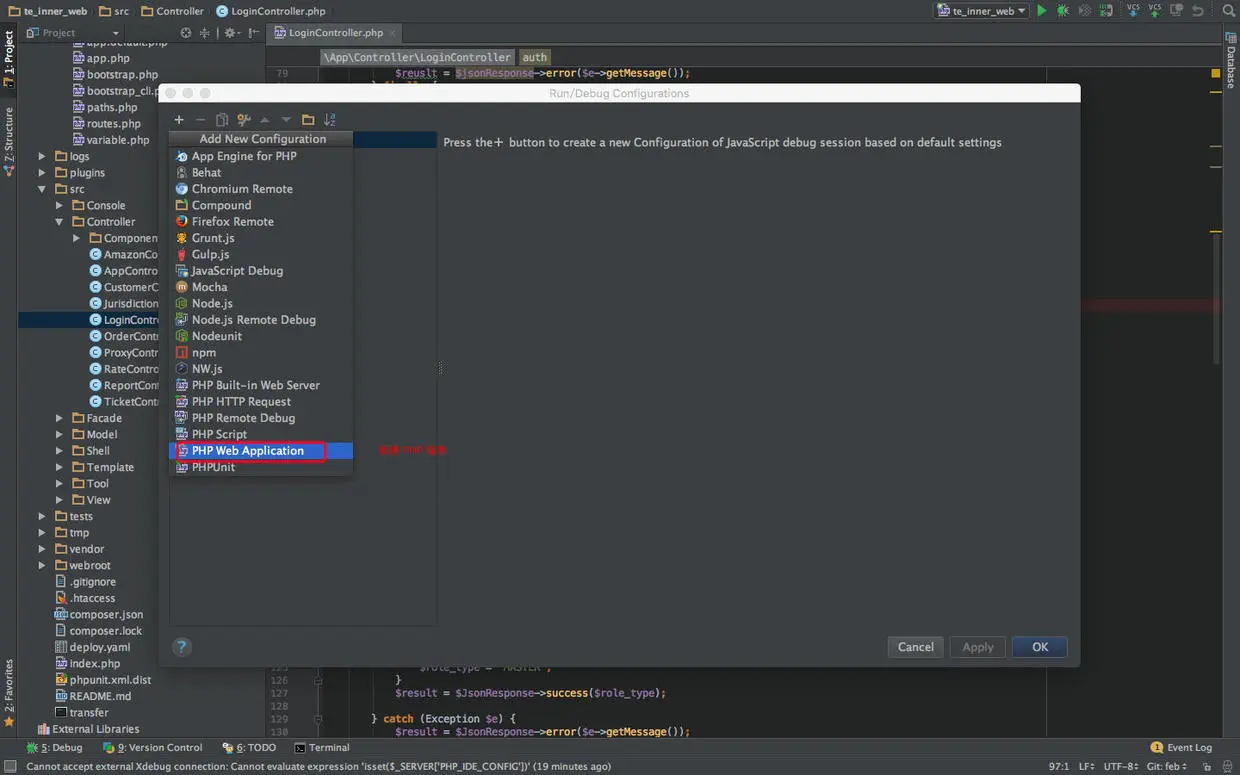Click the minus Remove Configuration icon
This screenshot has height=775, width=1240.
[x=200, y=120]
